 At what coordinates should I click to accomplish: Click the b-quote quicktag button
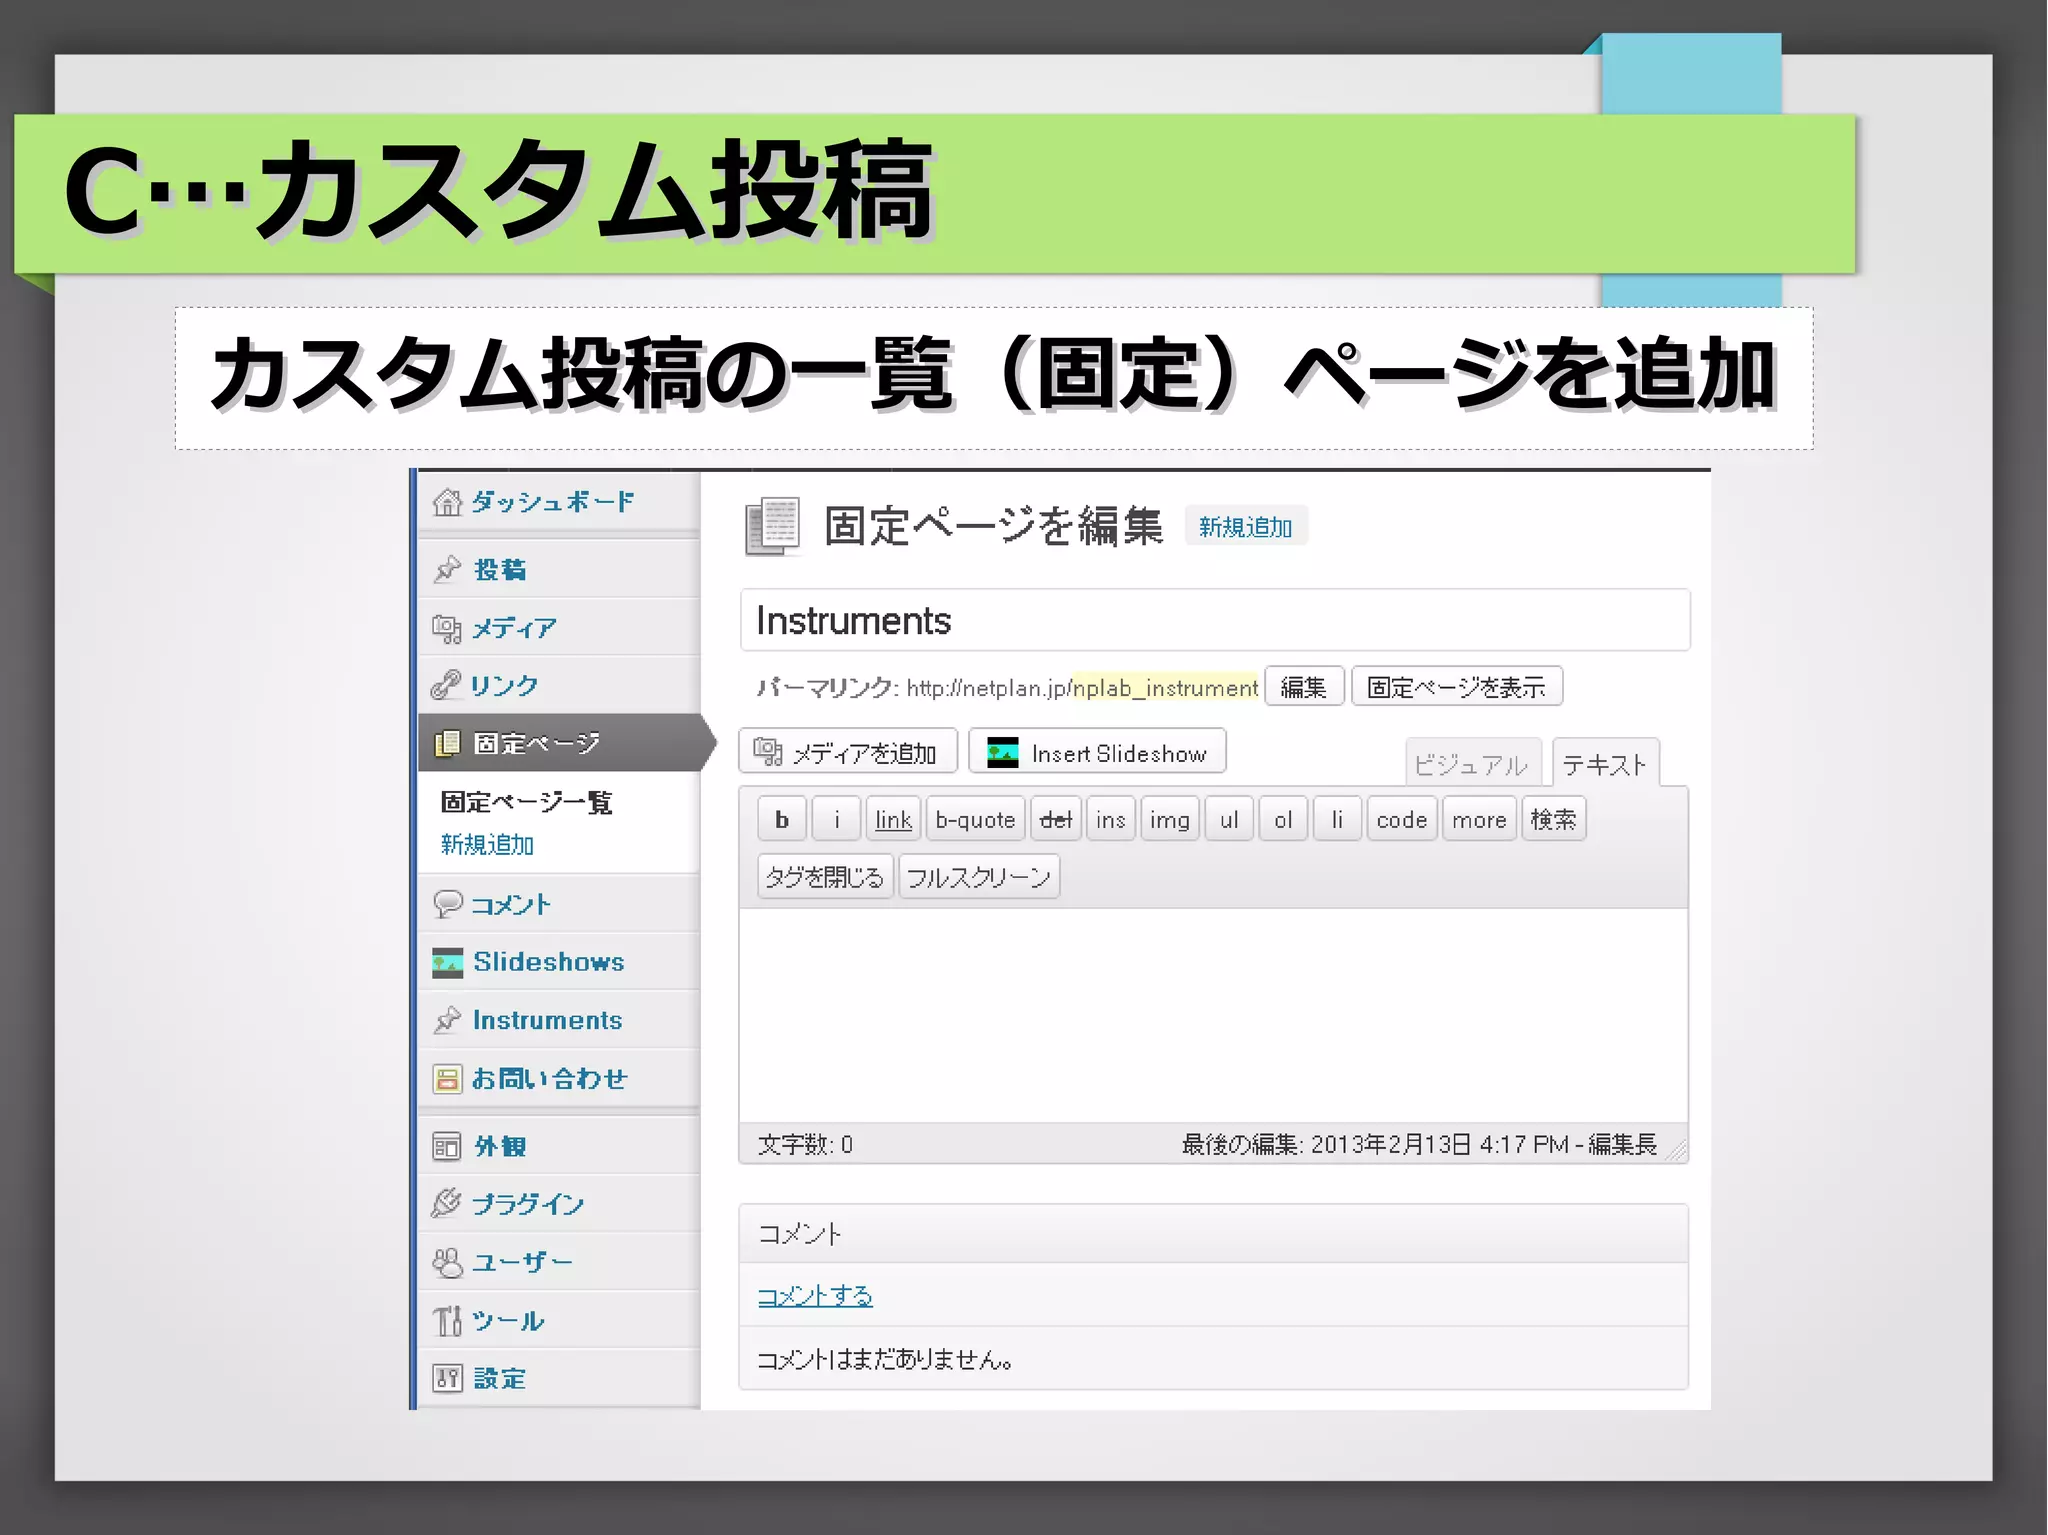(x=975, y=820)
